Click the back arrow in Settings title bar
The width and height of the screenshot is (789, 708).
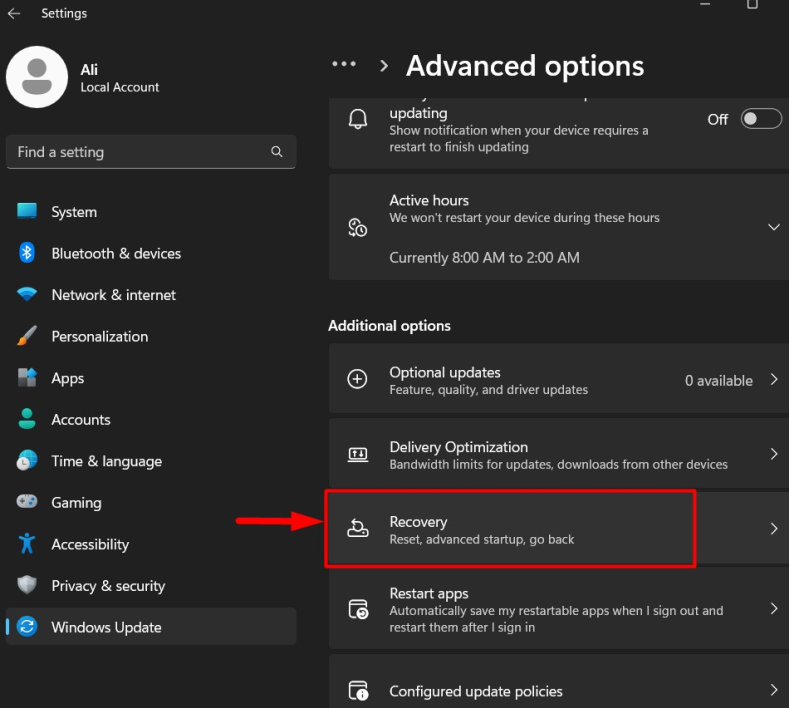tap(14, 14)
